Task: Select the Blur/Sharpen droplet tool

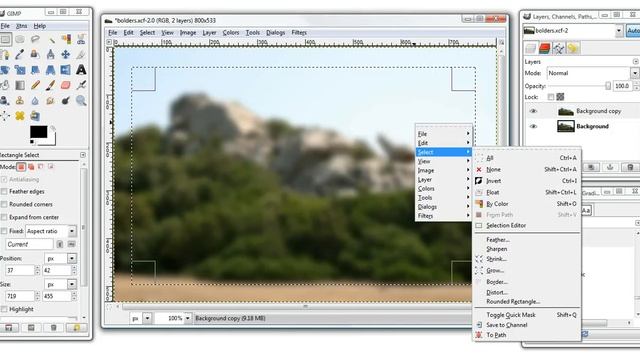Action: click(x=35, y=100)
